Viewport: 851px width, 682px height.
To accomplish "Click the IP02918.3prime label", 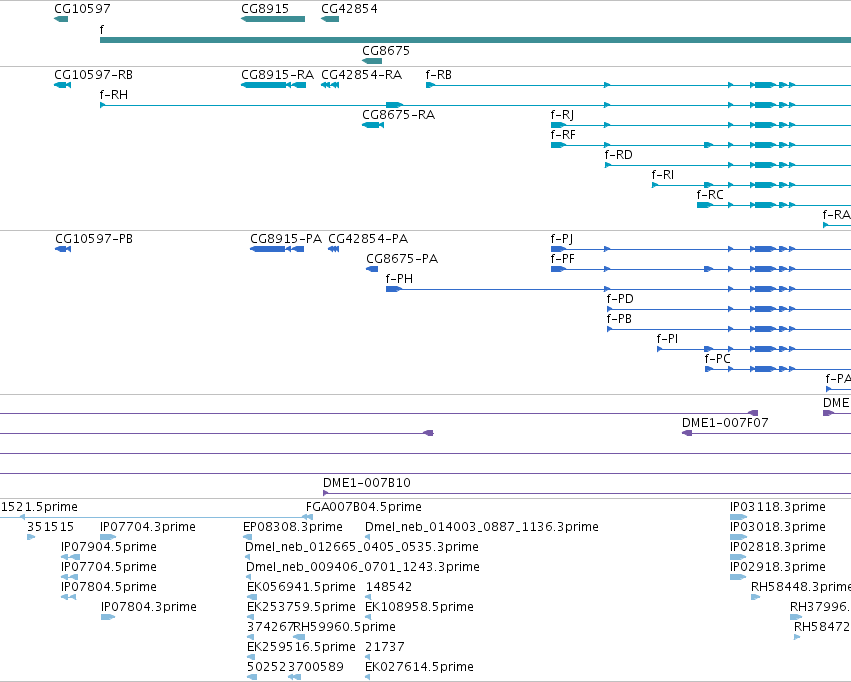I will click(778, 568).
